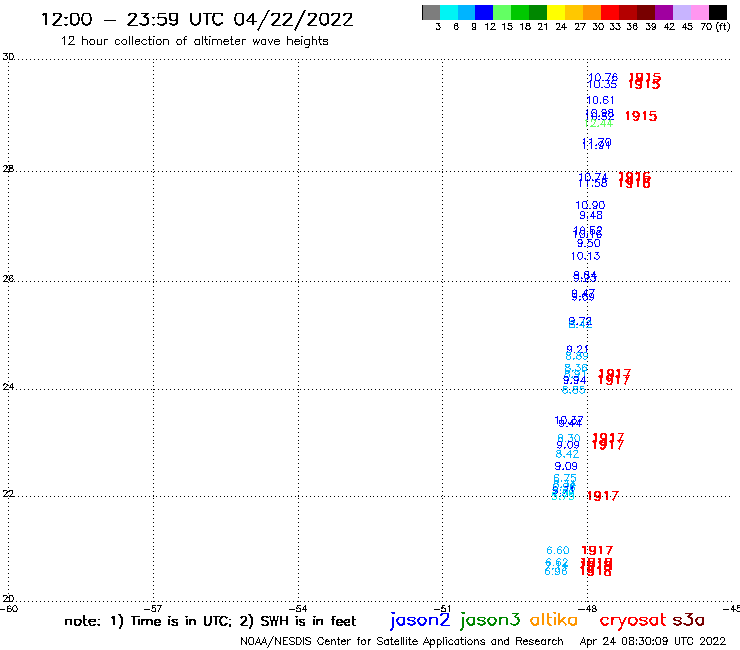Image resolution: width=740 pixels, height=650 pixels.
Task: Click subtitle '12 hour collection of altimeter wave heights'
Action: coord(194,41)
